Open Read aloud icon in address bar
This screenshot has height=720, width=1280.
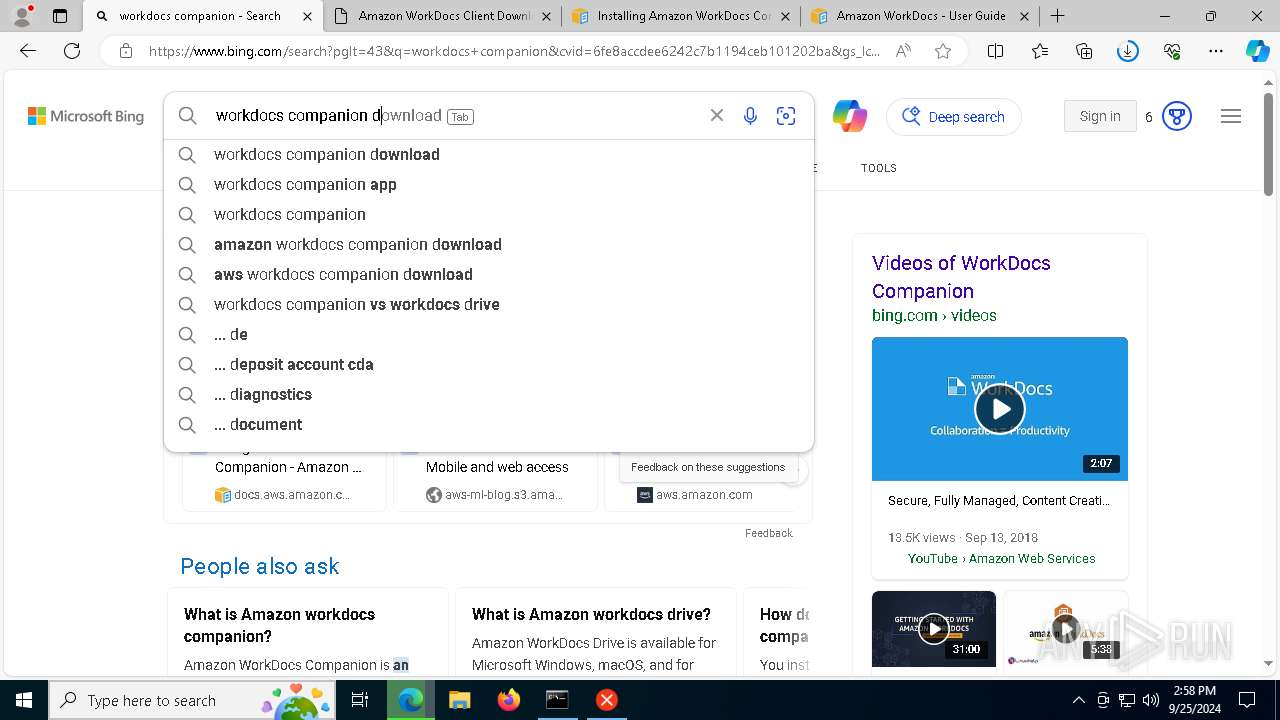point(903,51)
